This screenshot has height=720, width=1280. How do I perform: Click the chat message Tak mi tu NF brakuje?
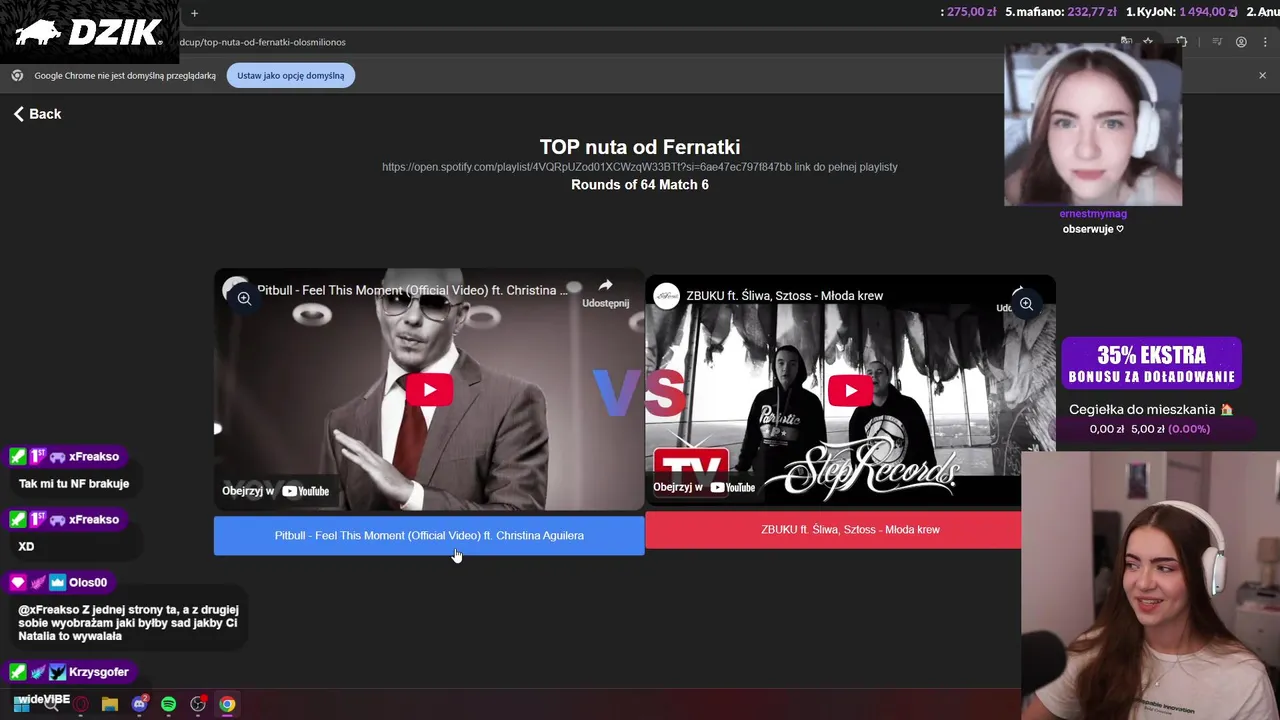[74, 484]
